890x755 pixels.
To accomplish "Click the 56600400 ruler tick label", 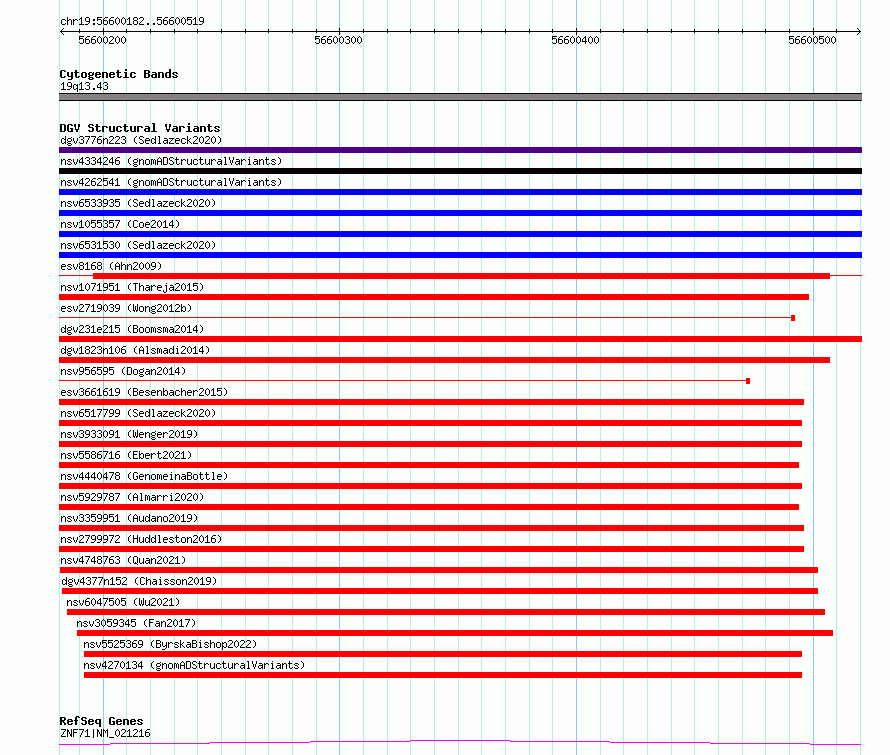I will point(575,40).
